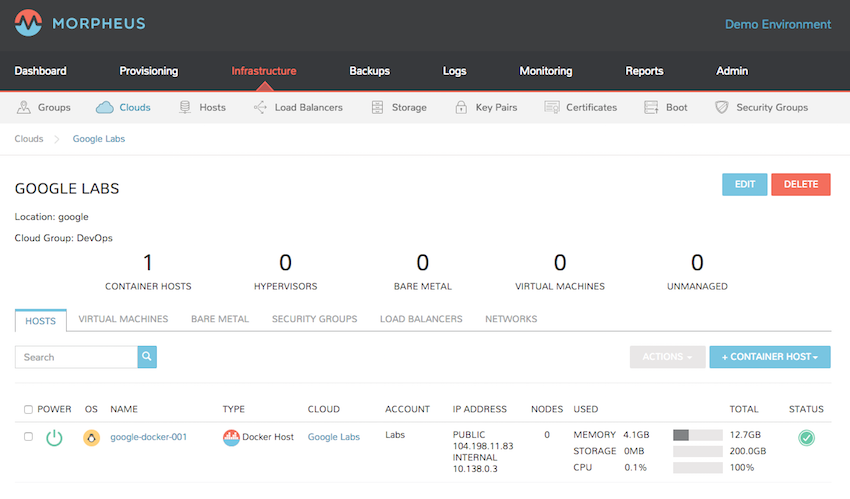Viewport: 850px width, 499px height.
Task: Click the Edit button
Action: click(x=745, y=184)
